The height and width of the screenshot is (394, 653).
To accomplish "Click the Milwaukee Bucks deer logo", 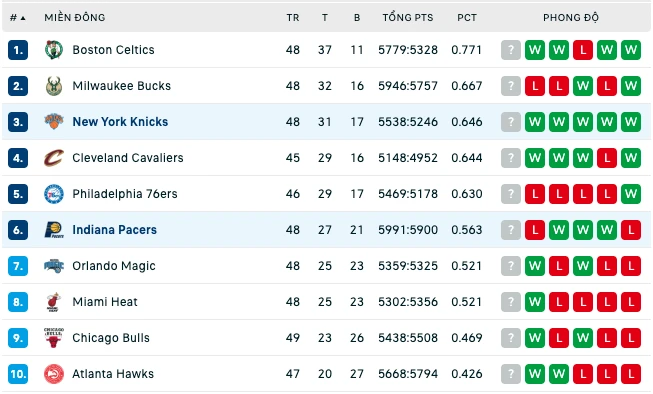I will [54, 86].
